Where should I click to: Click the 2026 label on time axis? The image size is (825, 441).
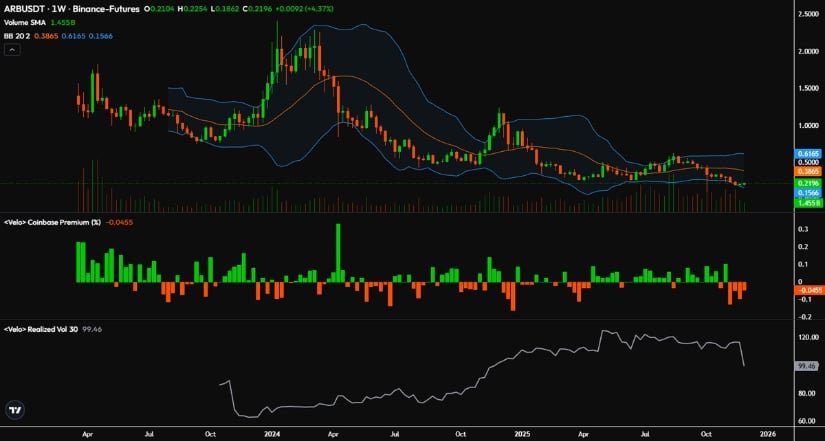pos(767,436)
